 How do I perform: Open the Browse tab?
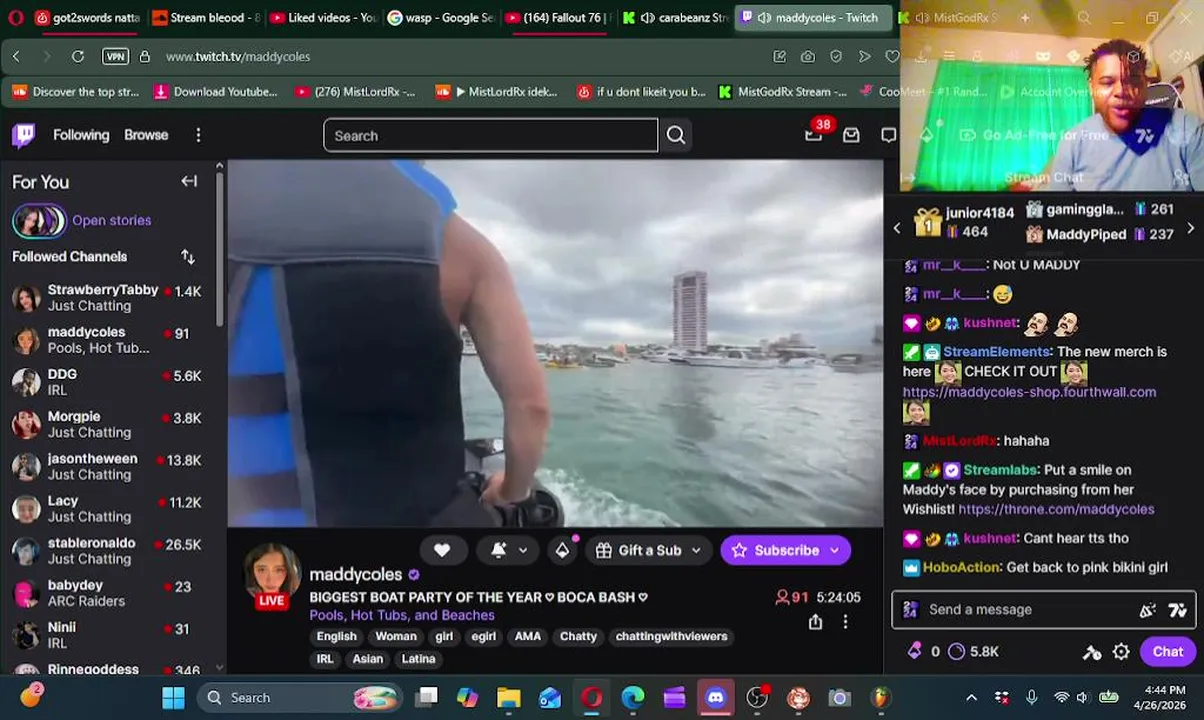click(146, 135)
